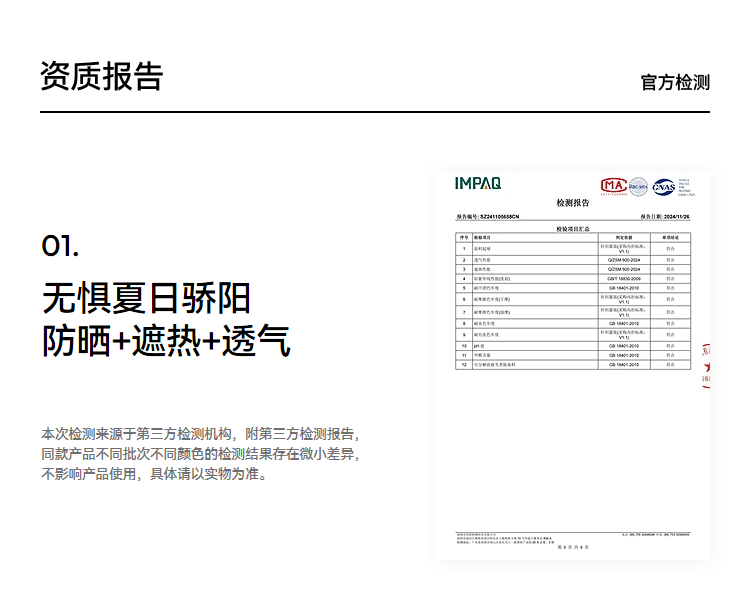Click the GB 18401-2010 cell in row 5

624,288
